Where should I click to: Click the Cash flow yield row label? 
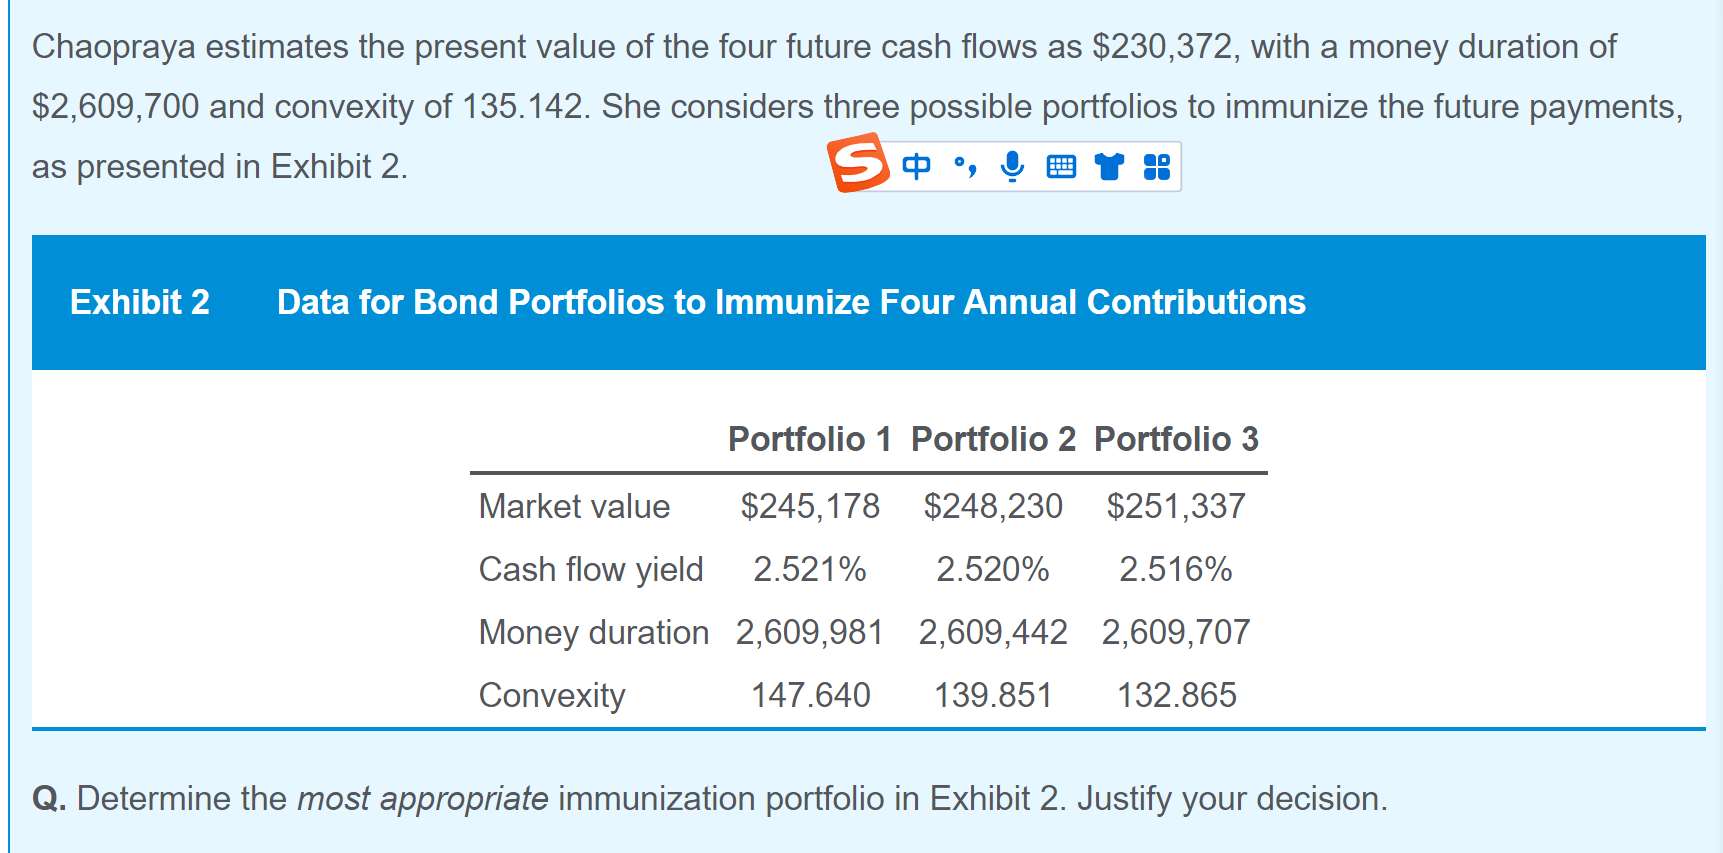[x=591, y=569]
